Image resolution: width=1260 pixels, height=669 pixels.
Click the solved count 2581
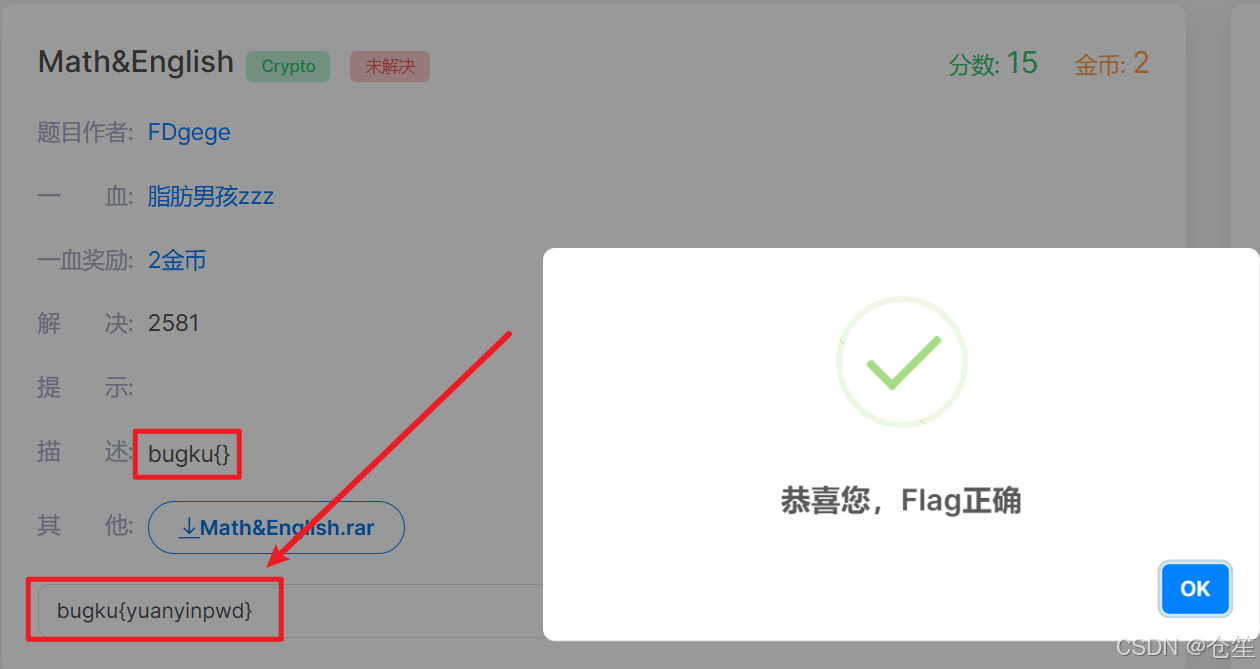coord(174,323)
